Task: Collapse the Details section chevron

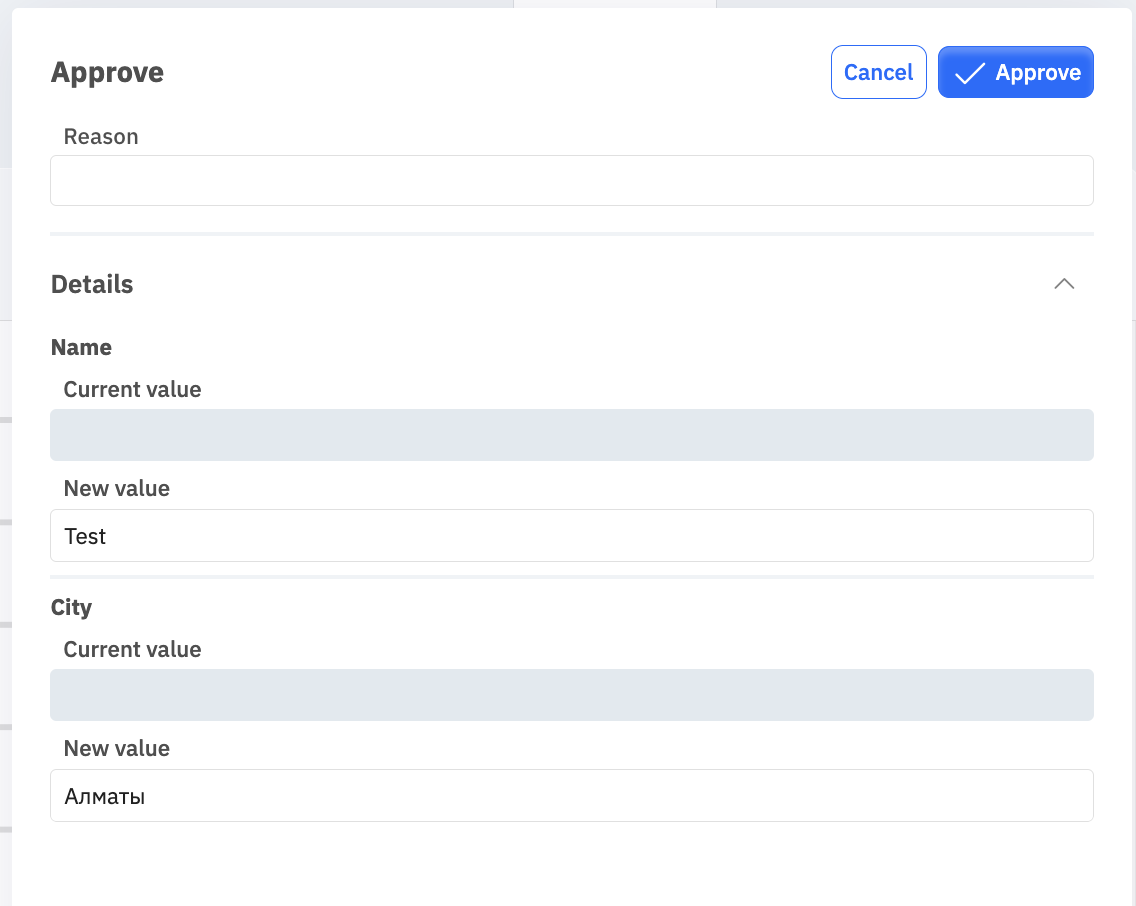Action: (x=1064, y=284)
